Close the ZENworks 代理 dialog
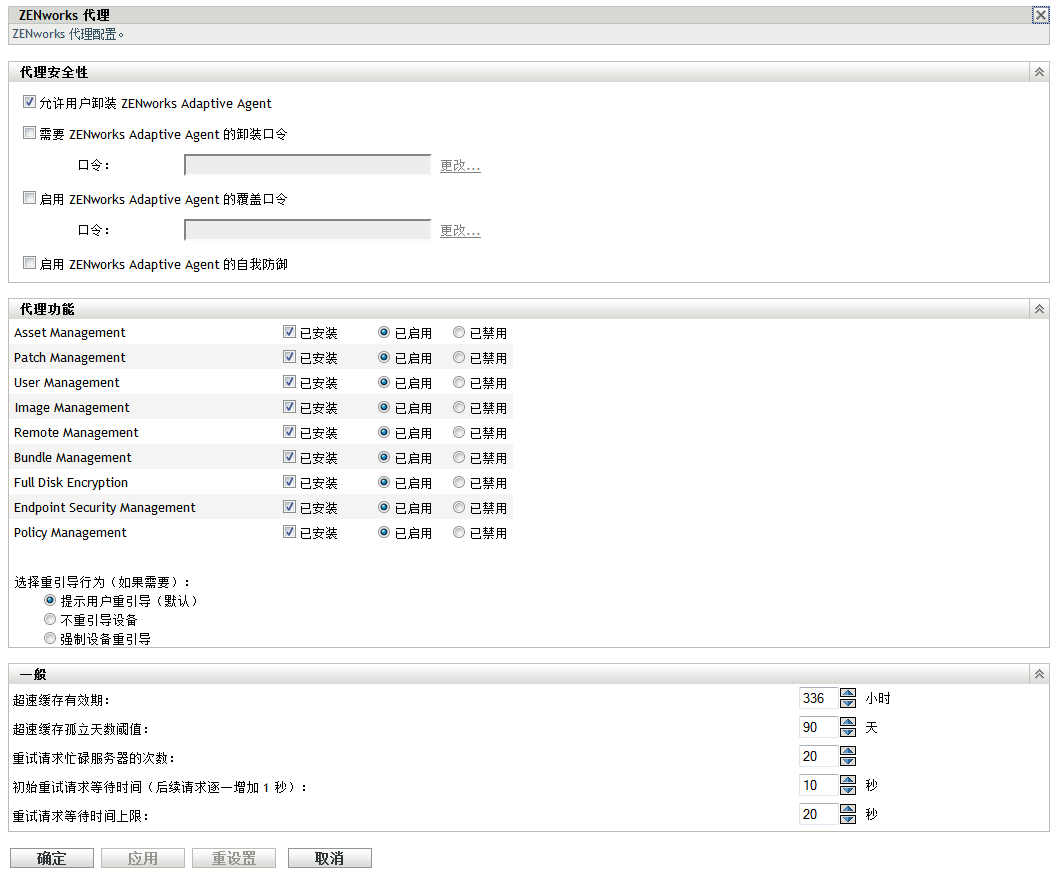 [x=1040, y=15]
